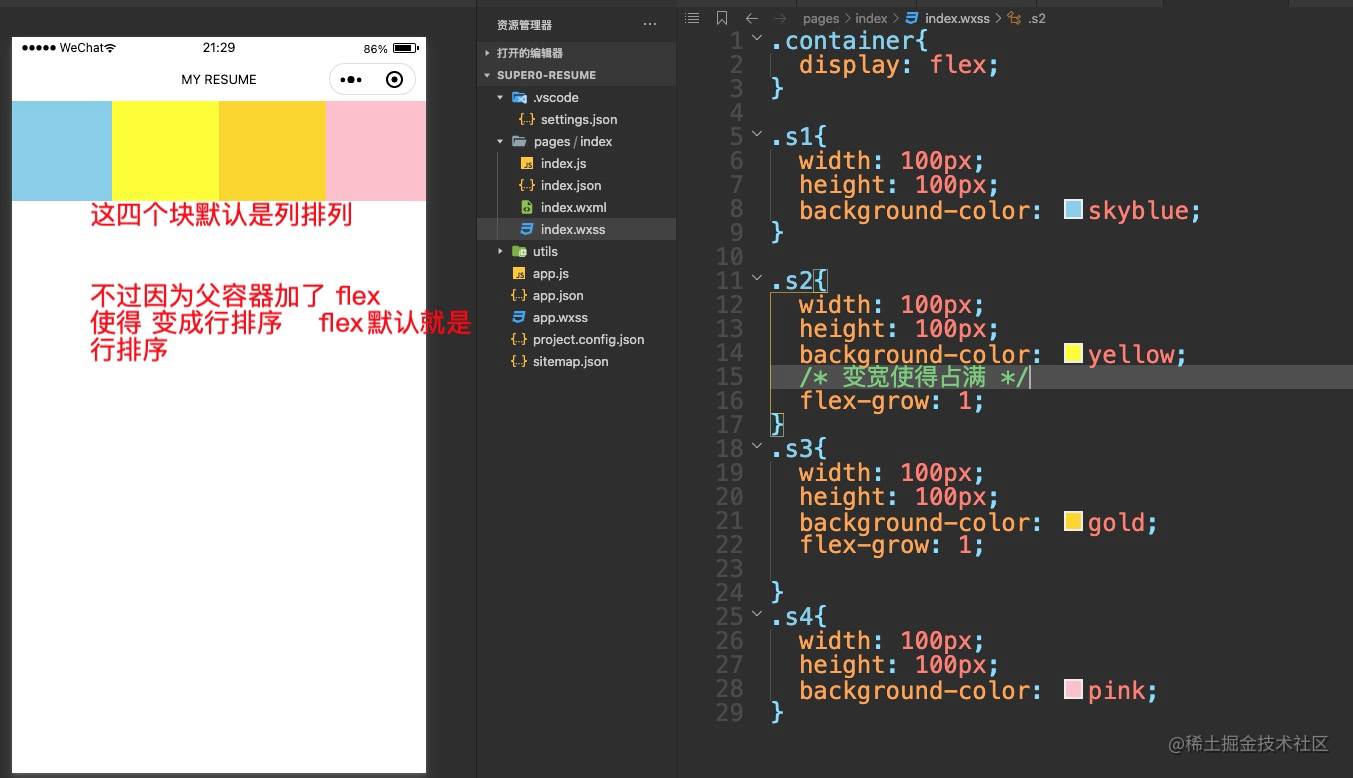Open app.js from the explorer
This screenshot has width=1353, height=778.
[550, 273]
